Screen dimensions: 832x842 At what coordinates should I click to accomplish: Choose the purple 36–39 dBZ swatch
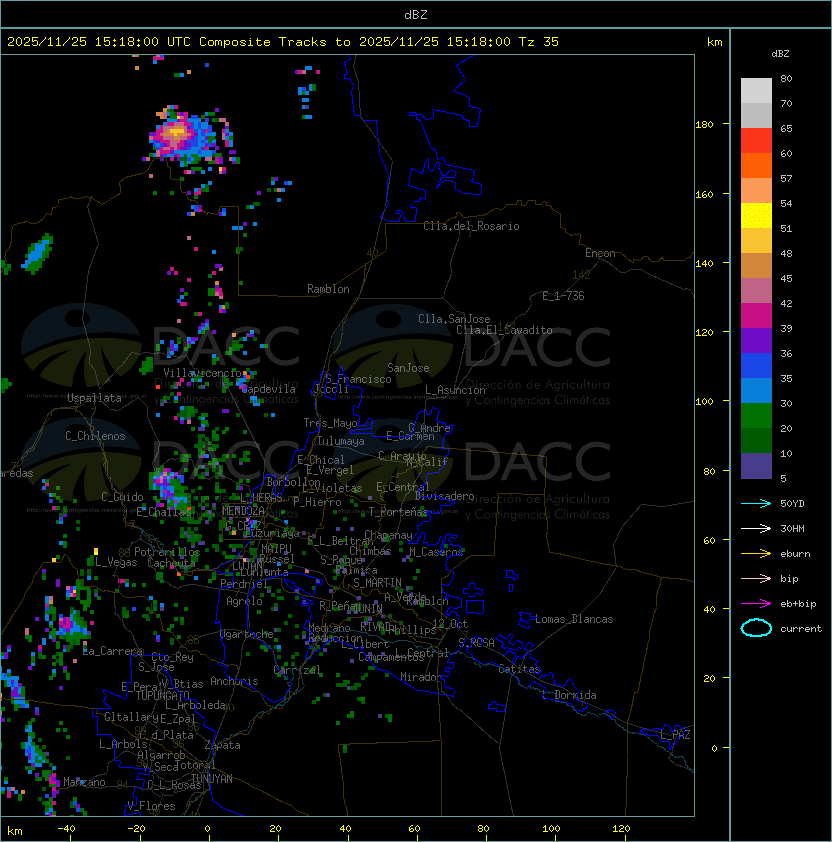756,340
